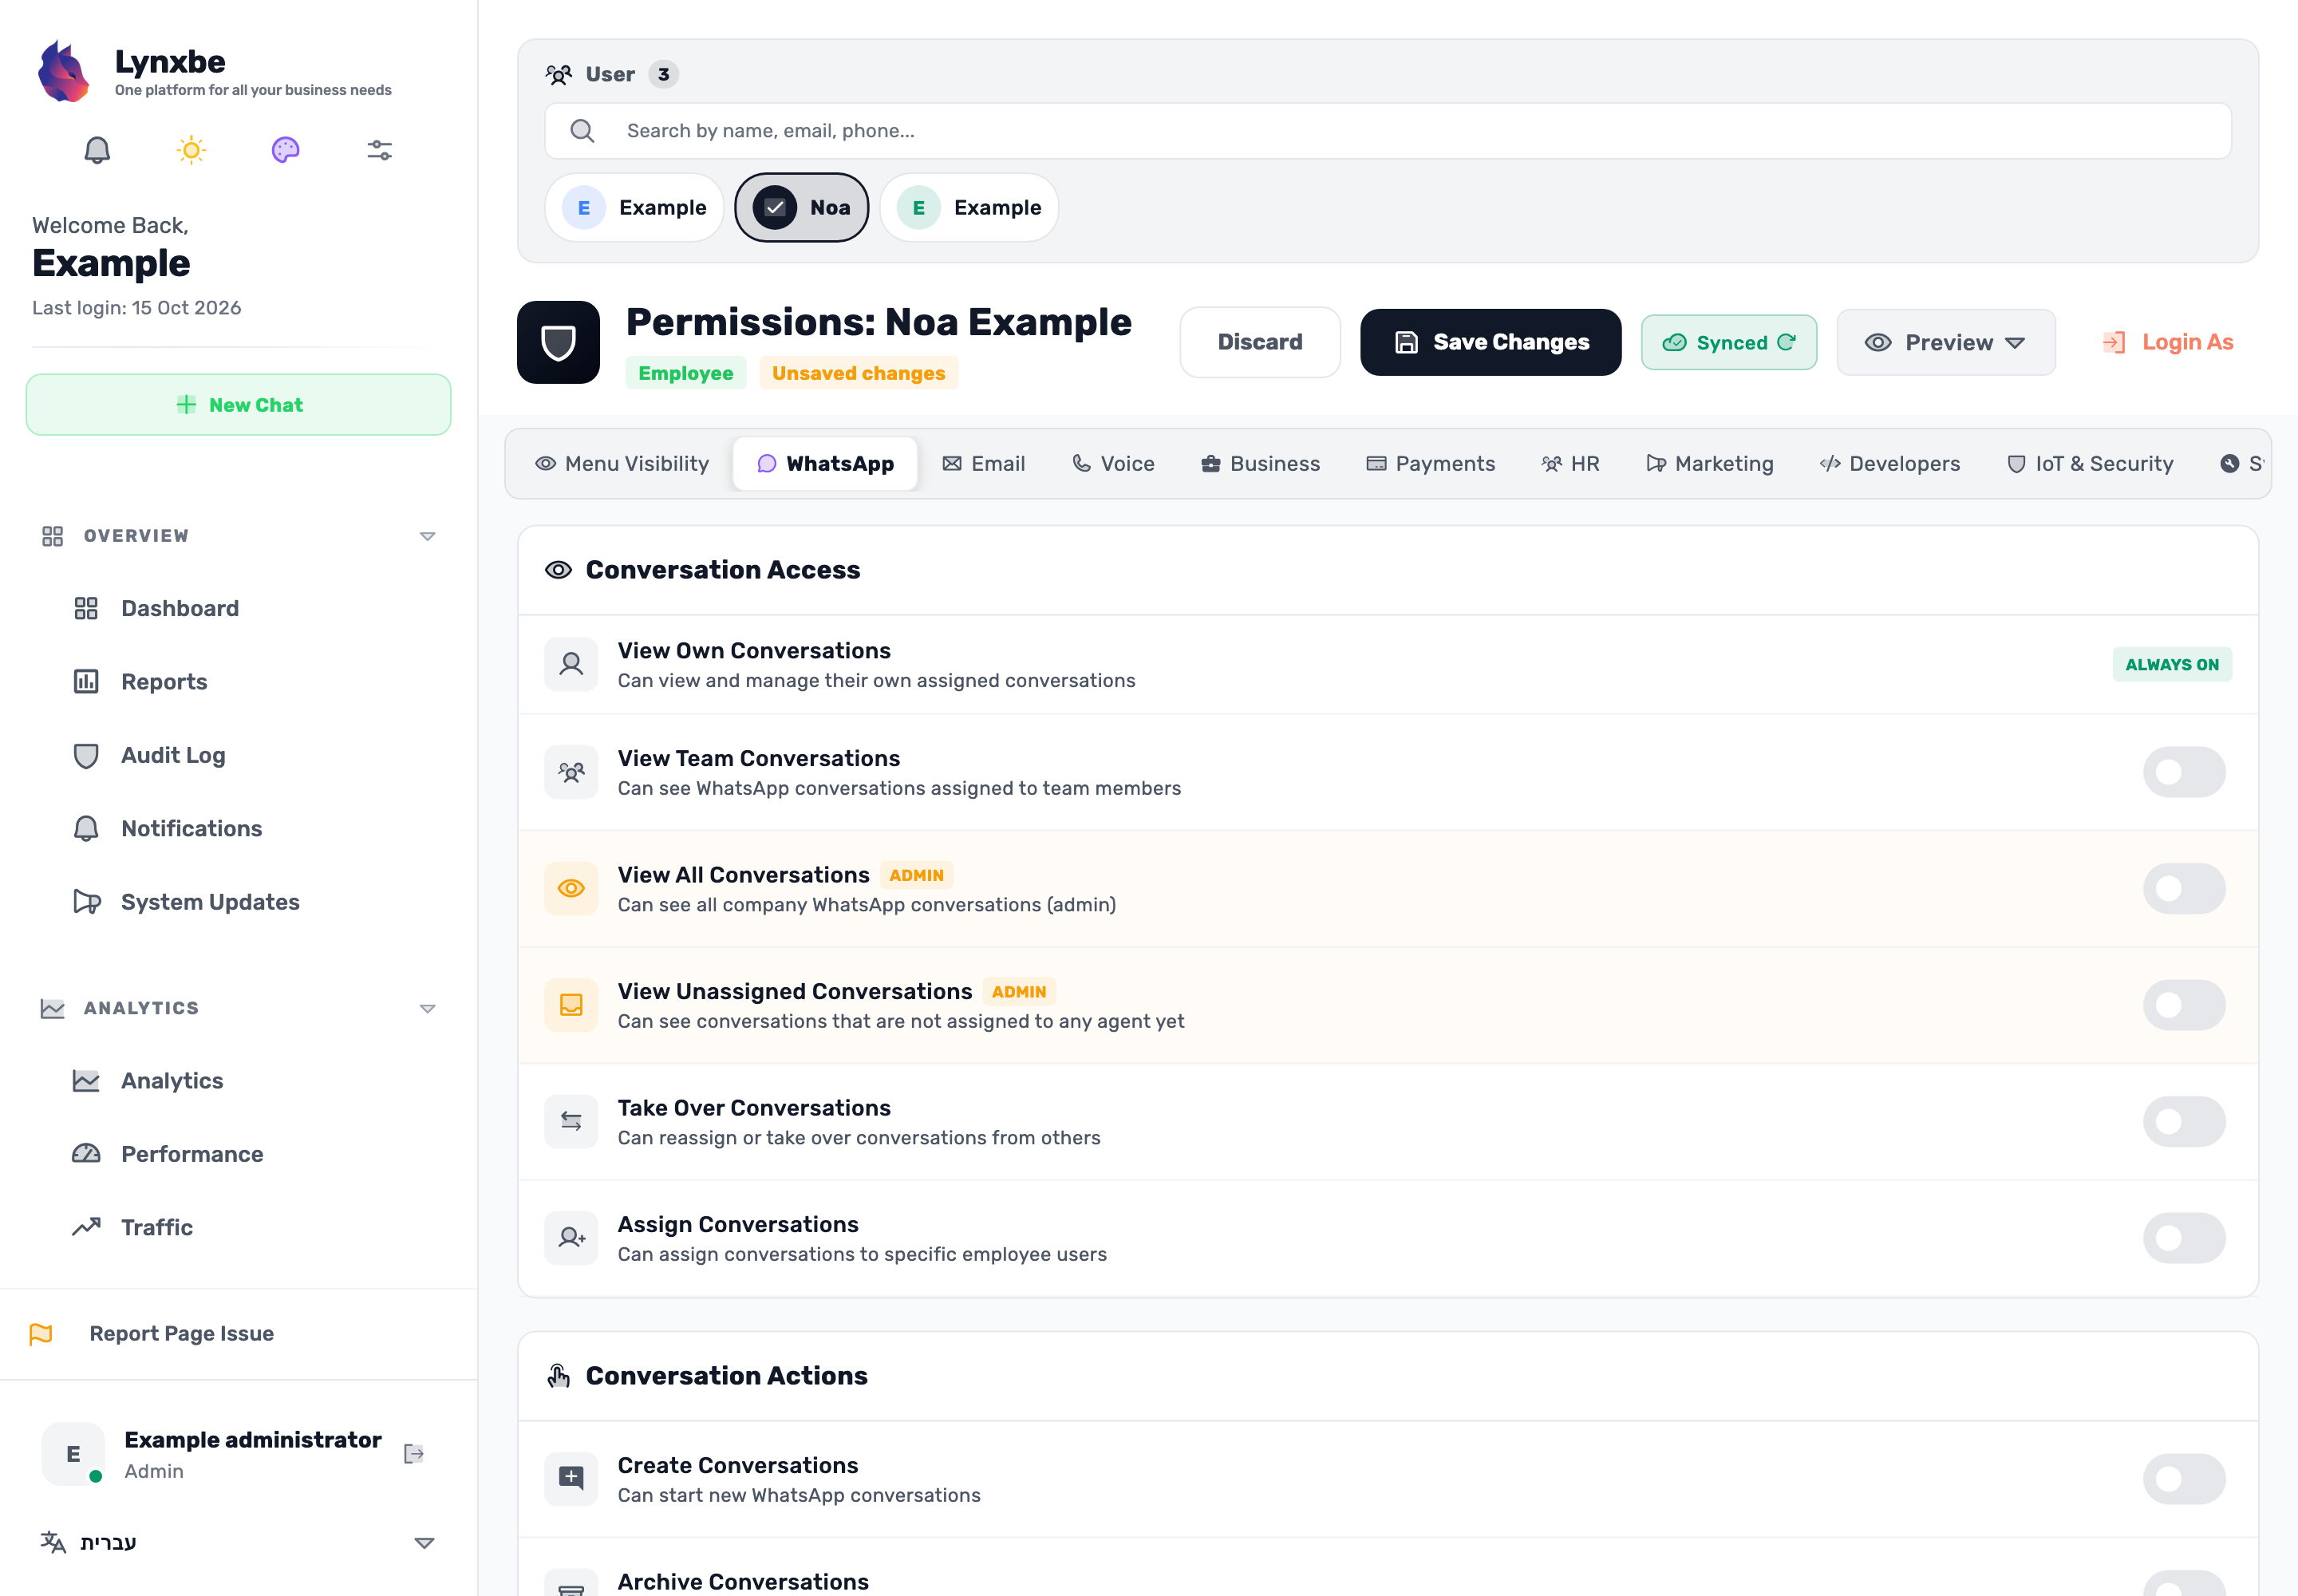Screen dimensions: 2298x1596
Task: Switch to Voice tab
Action: pos(1113,464)
